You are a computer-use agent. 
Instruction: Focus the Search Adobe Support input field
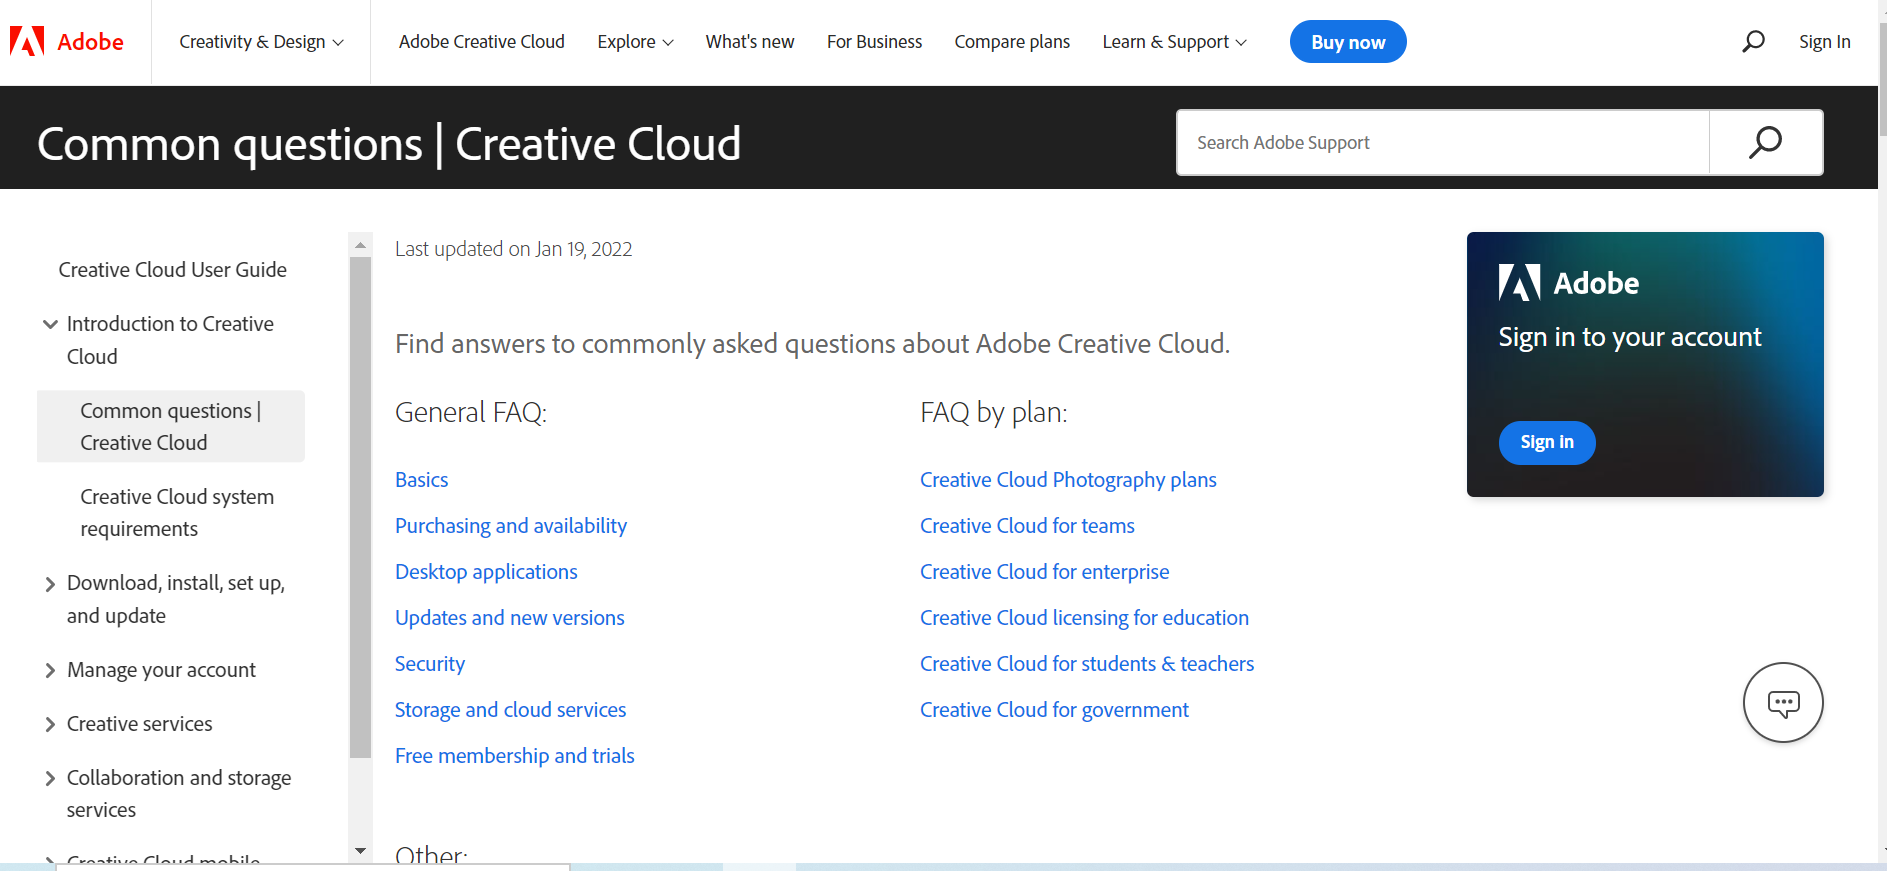(x=1442, y=143)
